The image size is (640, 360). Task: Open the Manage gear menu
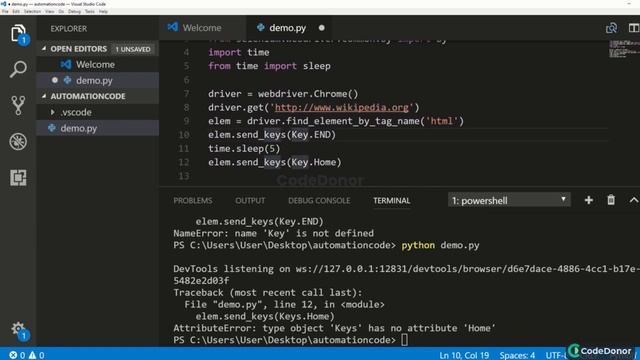[x=18, y=329]
